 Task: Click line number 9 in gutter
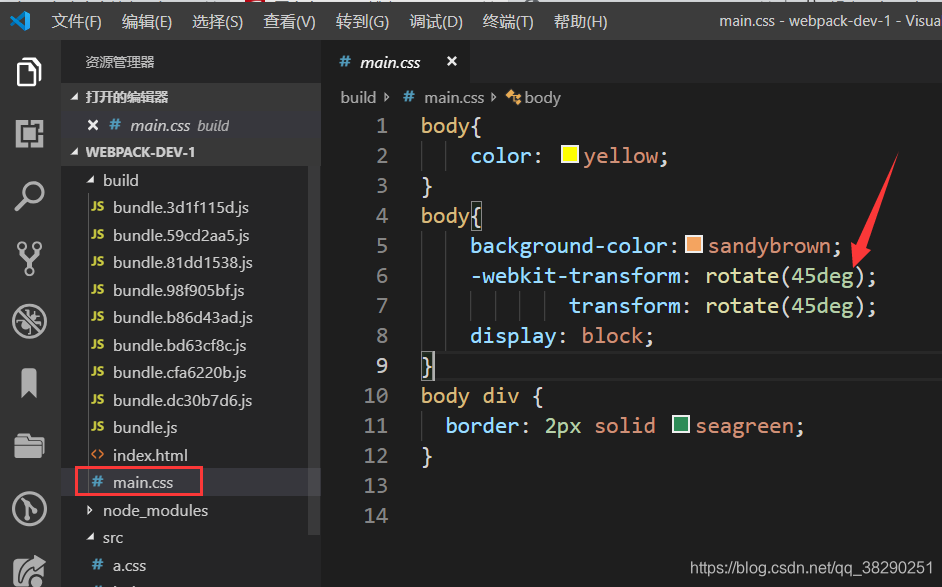click(381, 365)
